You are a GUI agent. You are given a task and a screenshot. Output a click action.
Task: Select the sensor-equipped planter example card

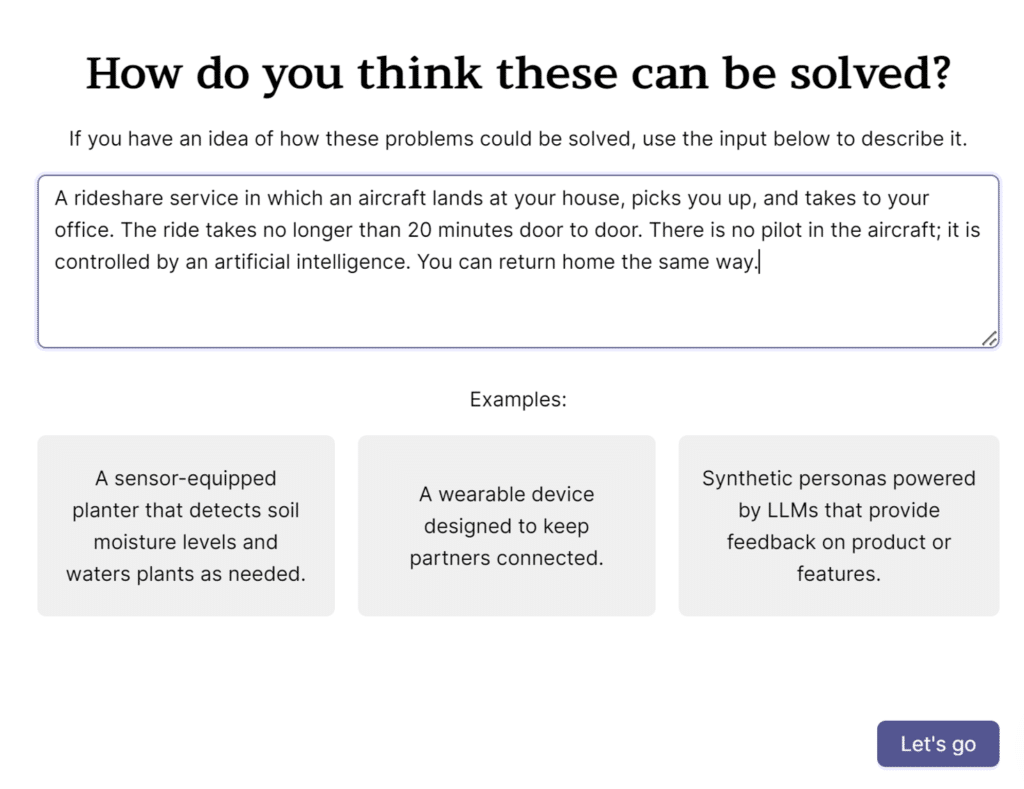point(185,525)
